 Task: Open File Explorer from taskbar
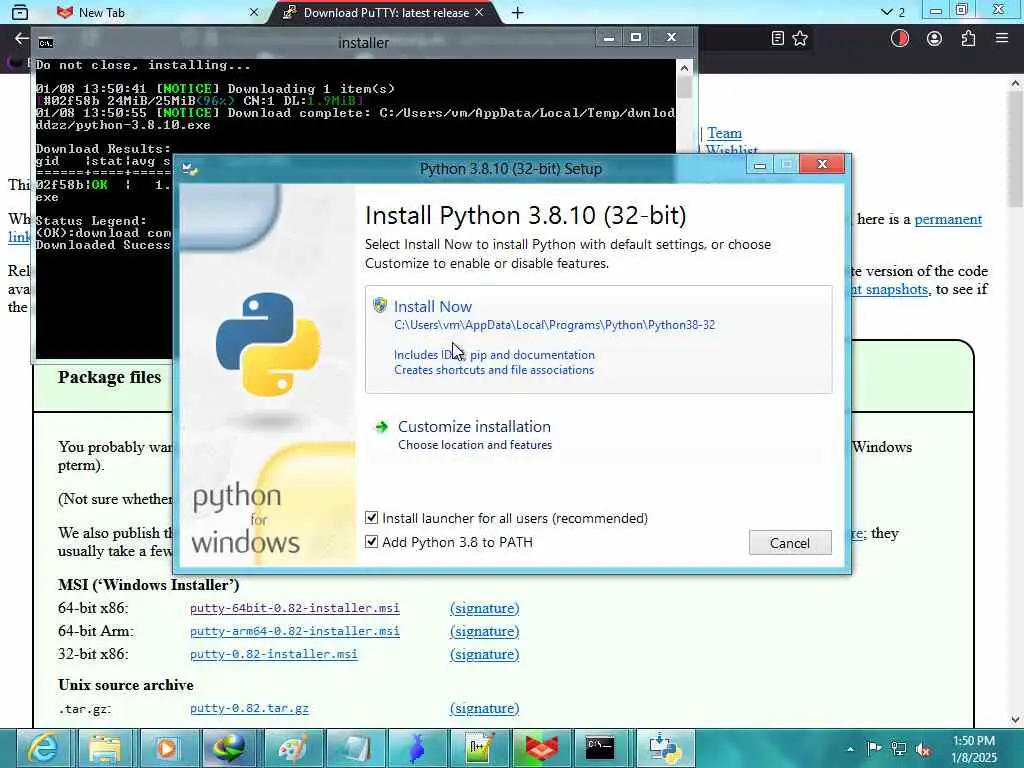[x=104, y=748]
